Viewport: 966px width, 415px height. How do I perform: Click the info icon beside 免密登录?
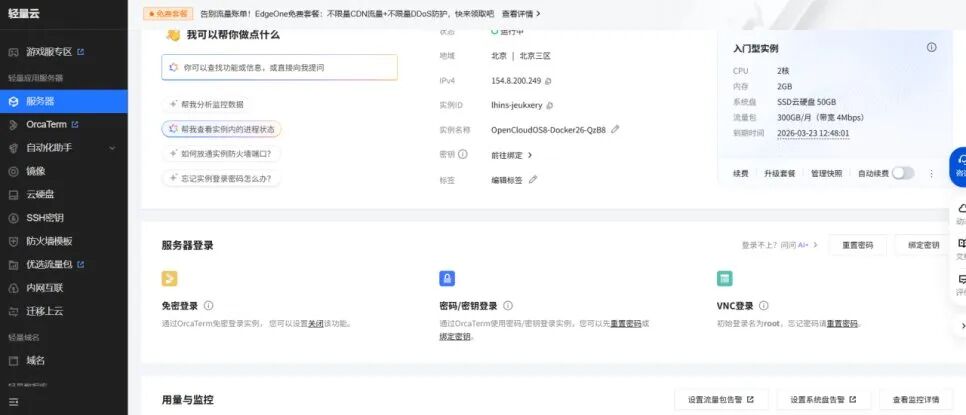tap(209, 305)
